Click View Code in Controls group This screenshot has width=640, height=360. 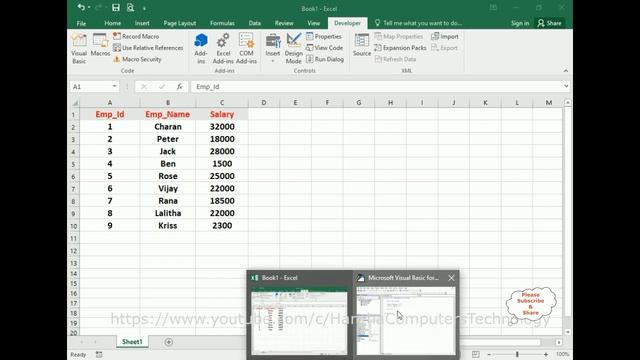pyautogui.click(x=324, y=48)
